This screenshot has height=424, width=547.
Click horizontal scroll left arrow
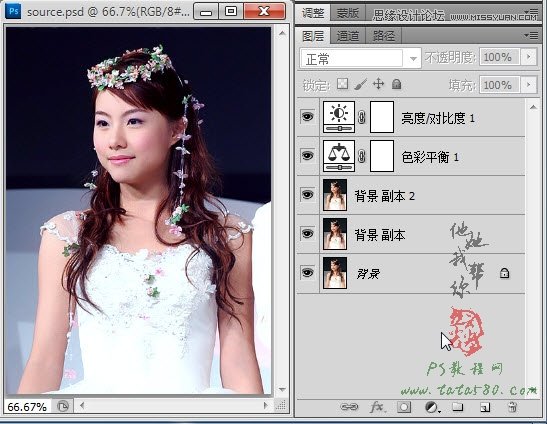pyautogui.click(x=82, y=406)
